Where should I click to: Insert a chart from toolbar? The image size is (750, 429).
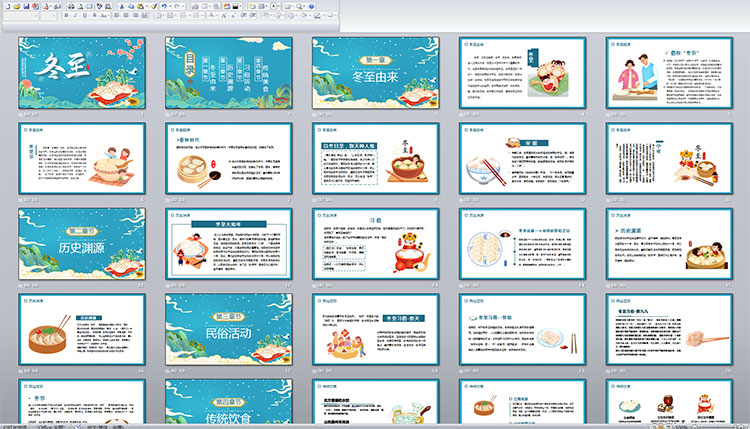(x=194, y=6)
